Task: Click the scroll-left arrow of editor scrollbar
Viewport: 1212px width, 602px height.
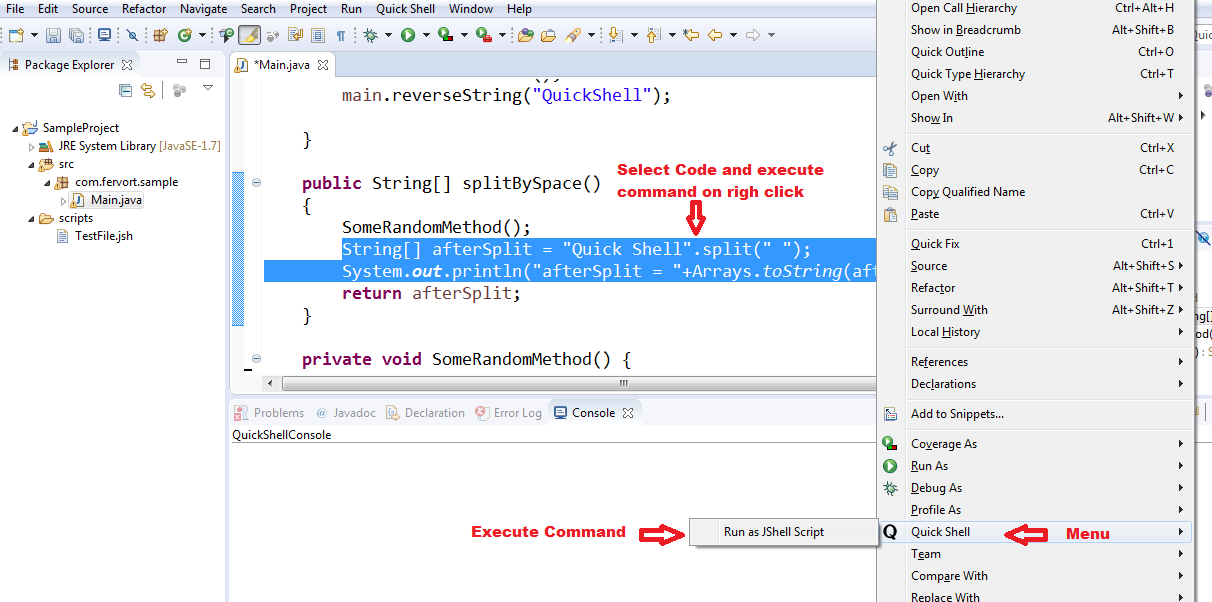Action: 270,383
